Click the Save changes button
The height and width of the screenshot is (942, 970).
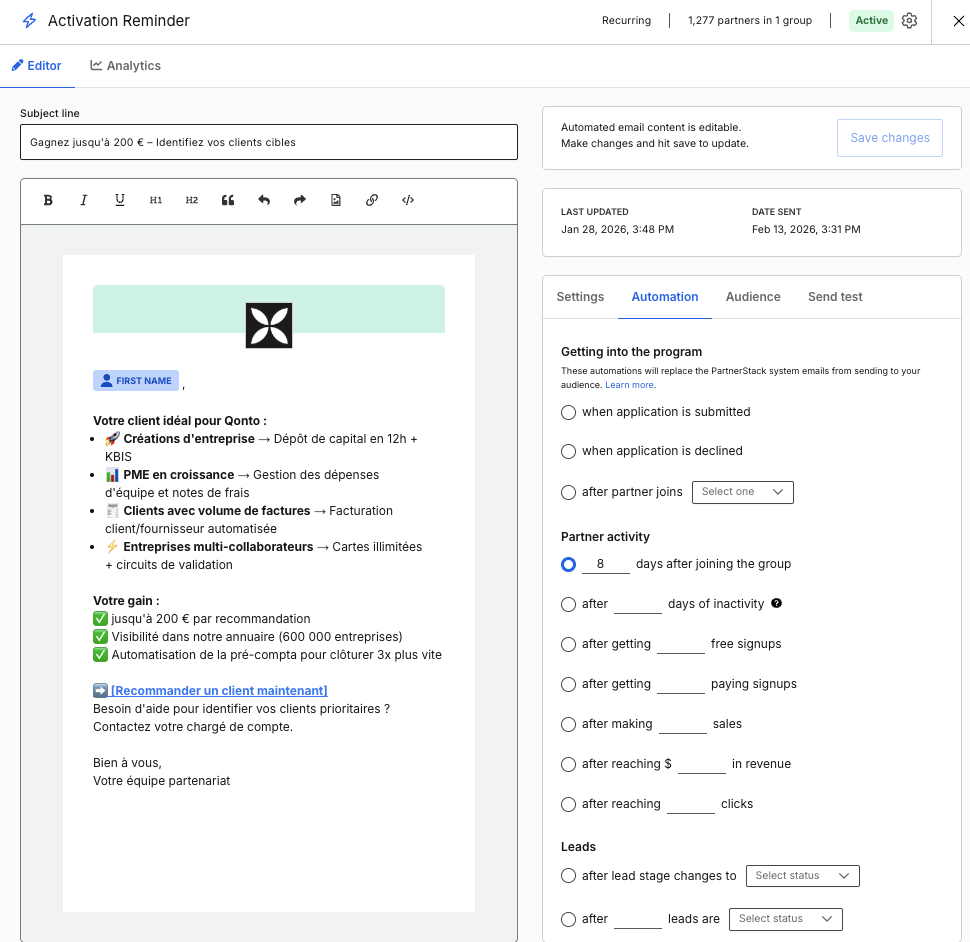click(x=890, y=138)
